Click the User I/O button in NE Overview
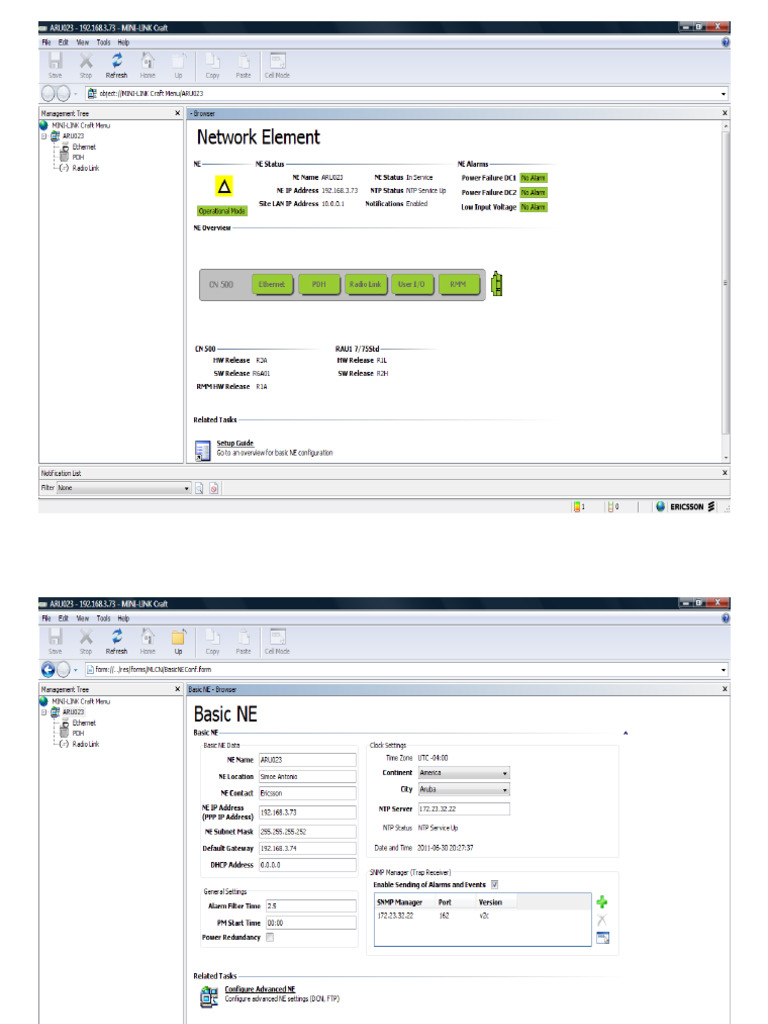Screen dimensions: 768x1024 [x=411, y=284]
